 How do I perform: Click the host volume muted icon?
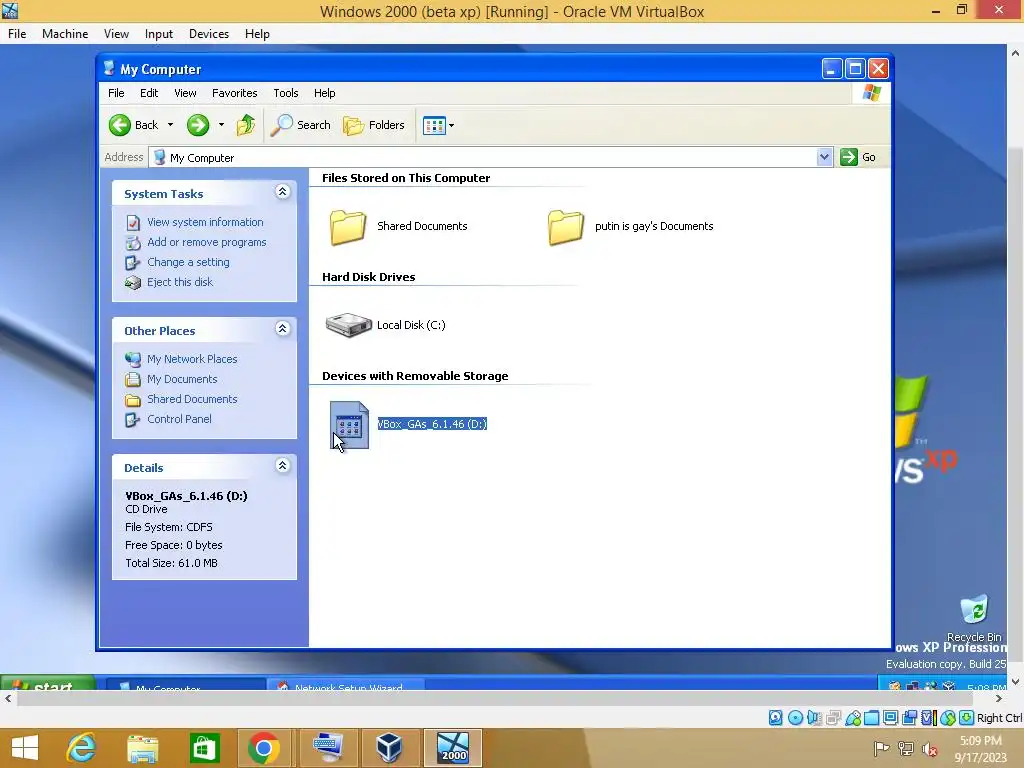coord(930,749)
